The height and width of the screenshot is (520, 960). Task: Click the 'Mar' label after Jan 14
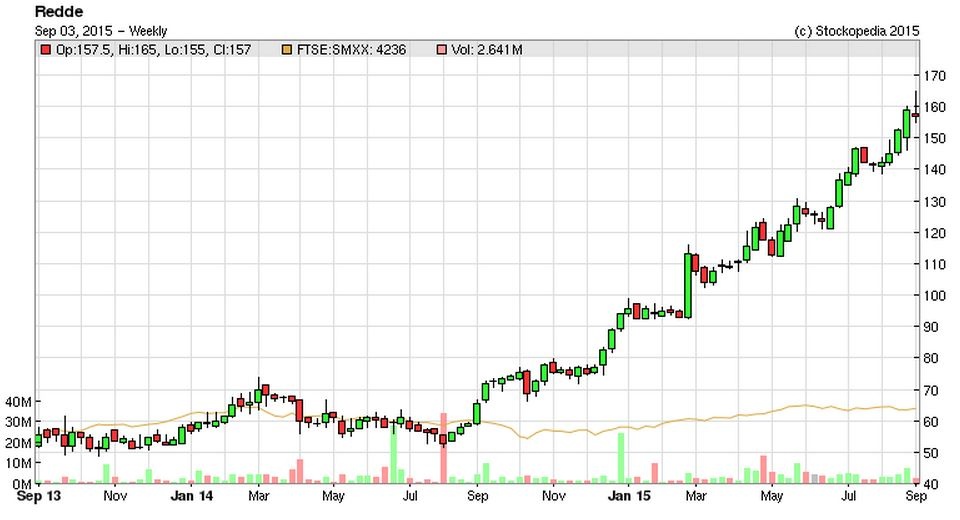click(x=258, y=496)
